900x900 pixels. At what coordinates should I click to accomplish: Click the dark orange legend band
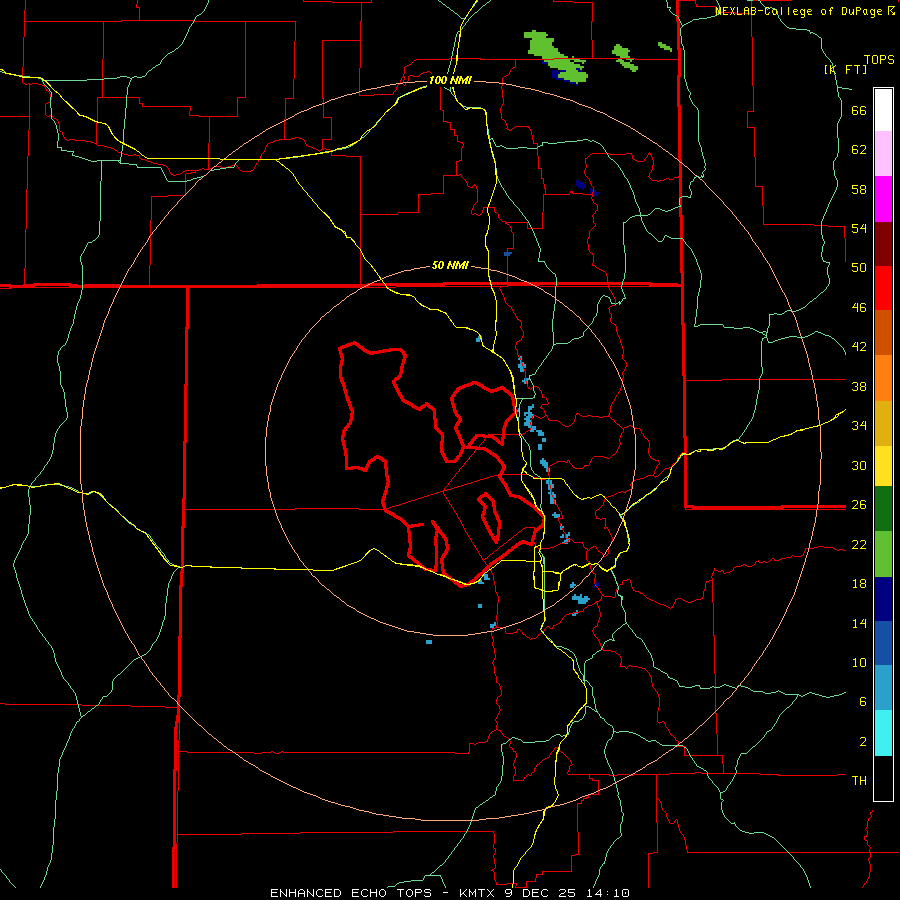883,333
